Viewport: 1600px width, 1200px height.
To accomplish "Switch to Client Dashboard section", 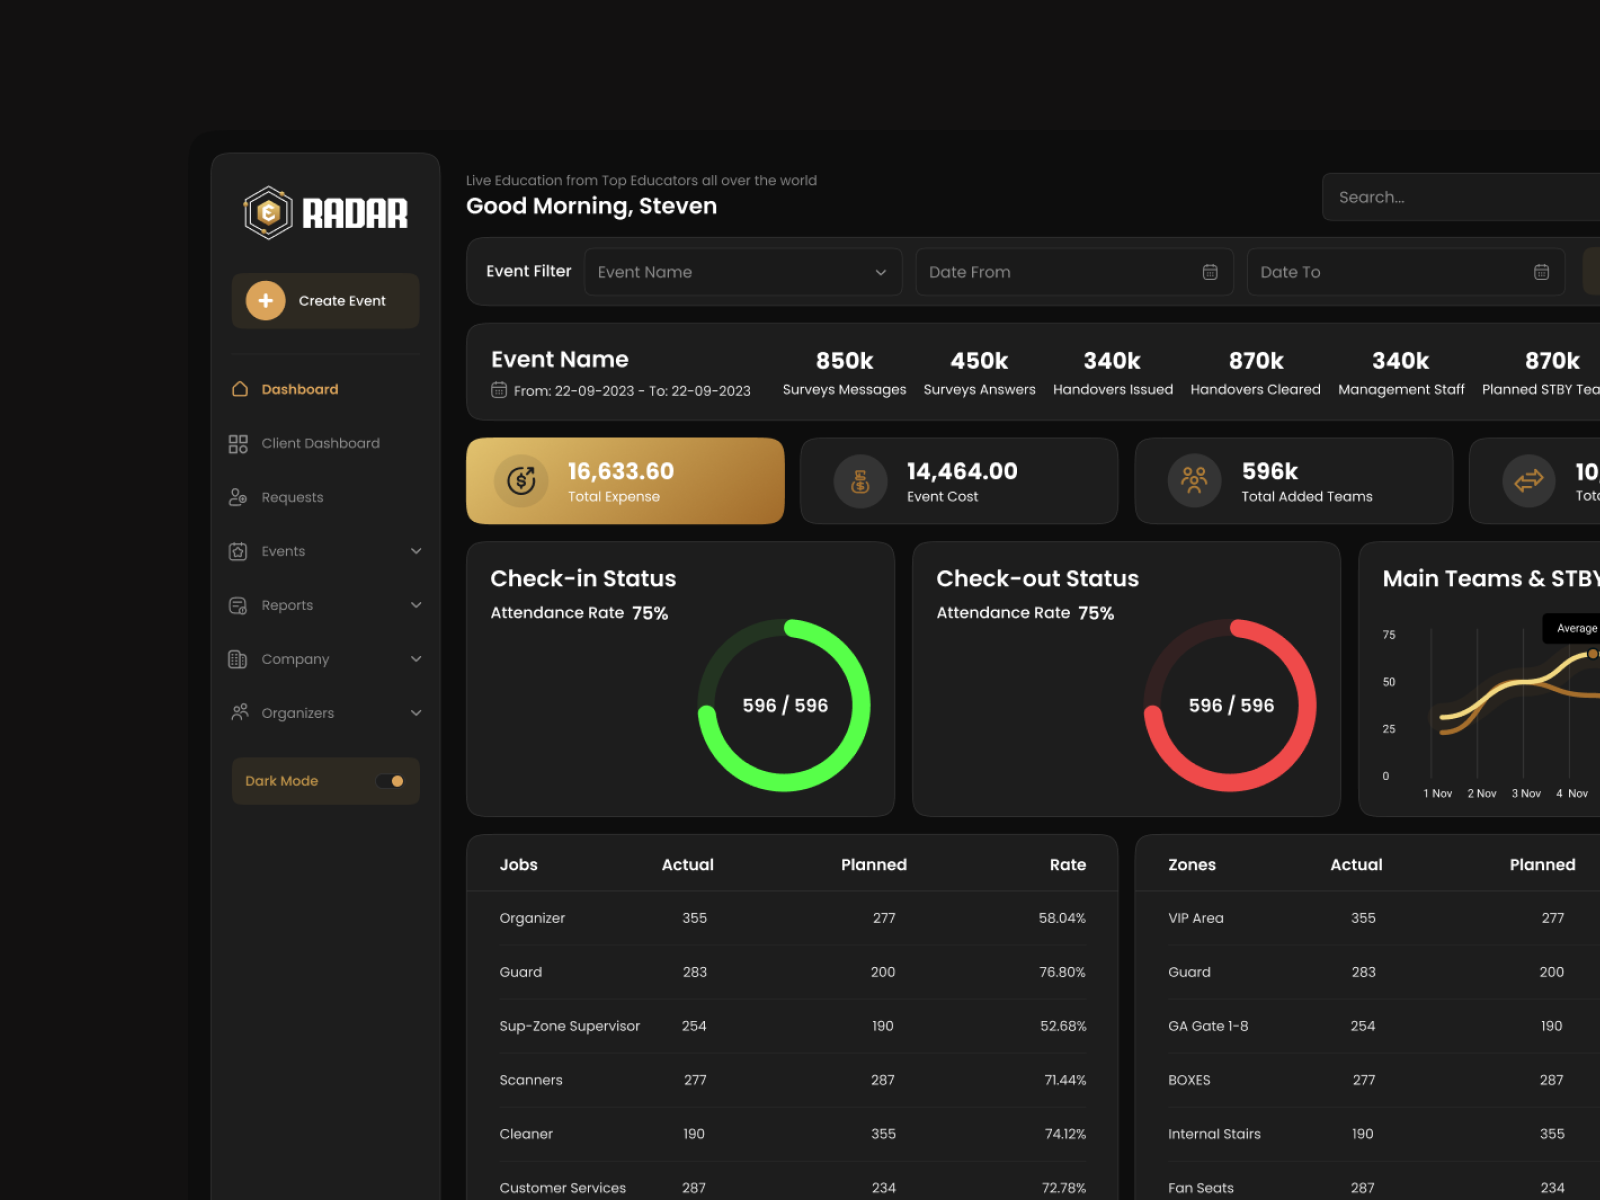I will pyautogui.click(x=320, y=443).
